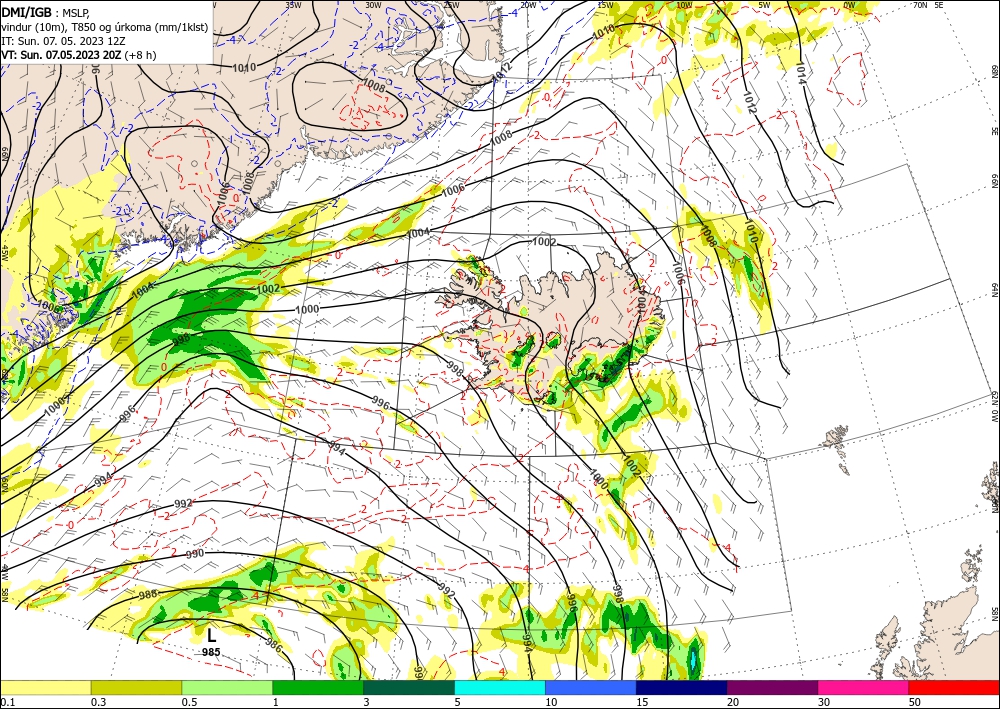Click the navy 15–20 mm legend swatch
The height and width of the screenshot is (709, 1000).
coord(682,687)
